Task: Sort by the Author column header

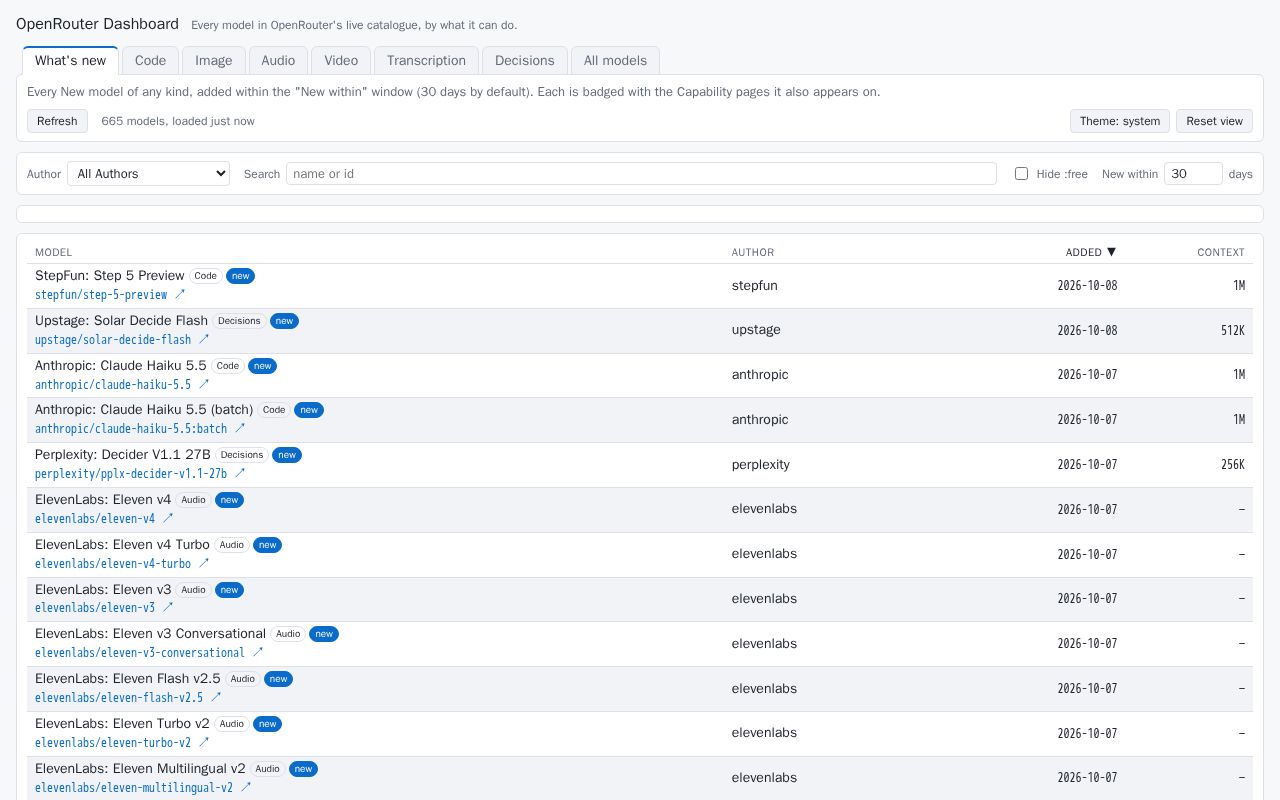Action: point(753,252)
